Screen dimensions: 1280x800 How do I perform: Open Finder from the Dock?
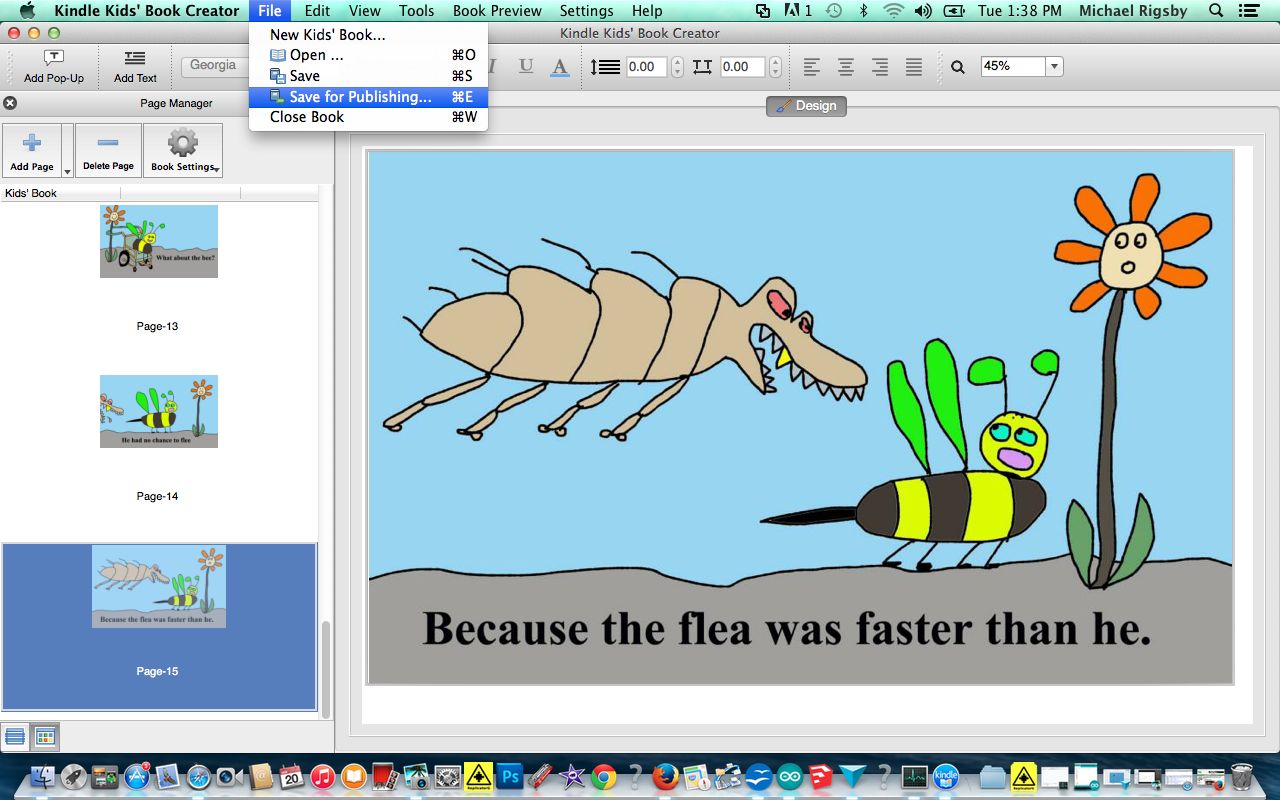point(42,777)
